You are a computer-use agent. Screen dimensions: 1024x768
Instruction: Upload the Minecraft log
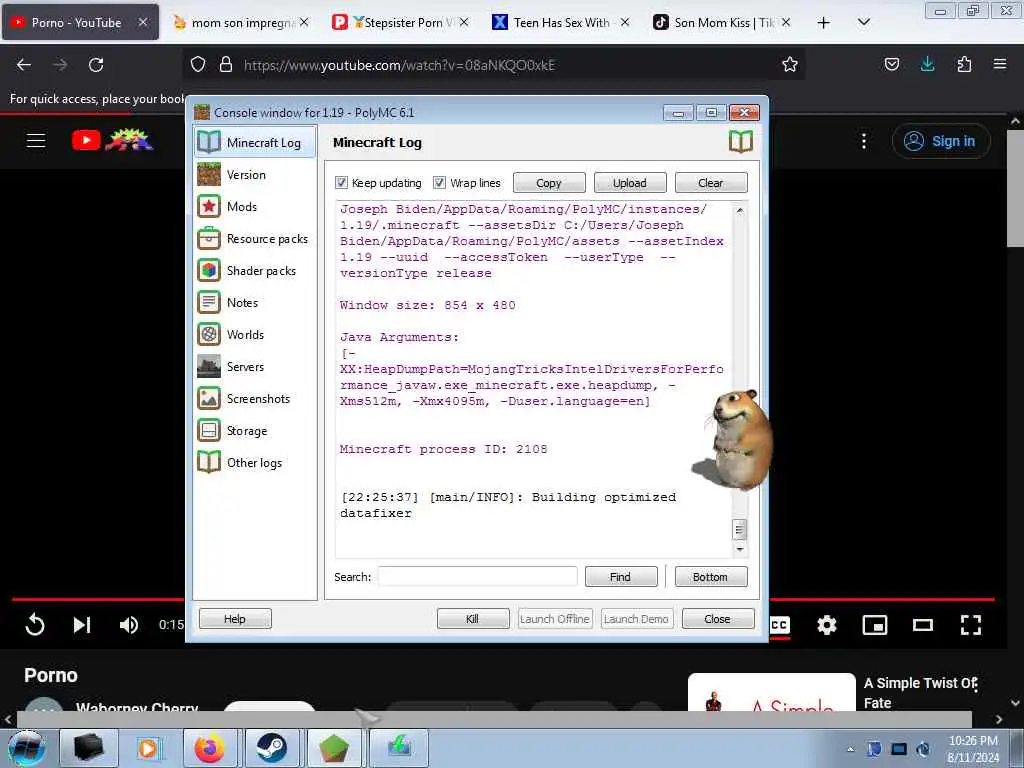[x=630, y=183]
